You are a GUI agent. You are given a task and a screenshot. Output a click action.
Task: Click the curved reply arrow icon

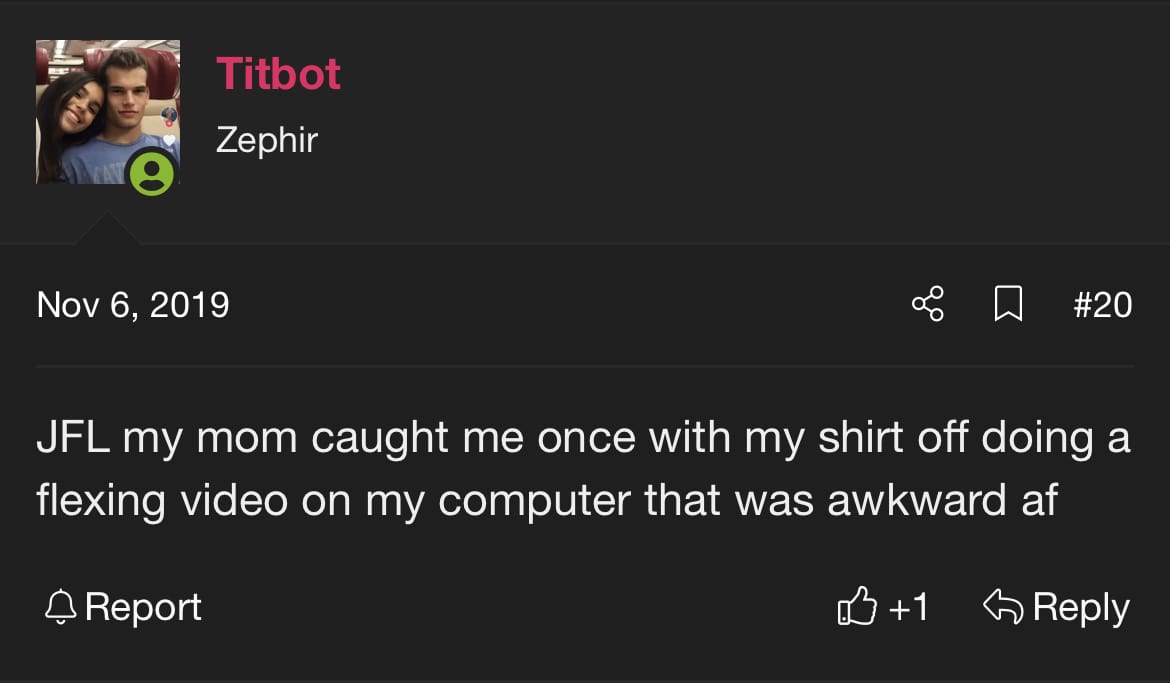(x=1003, y=605)
